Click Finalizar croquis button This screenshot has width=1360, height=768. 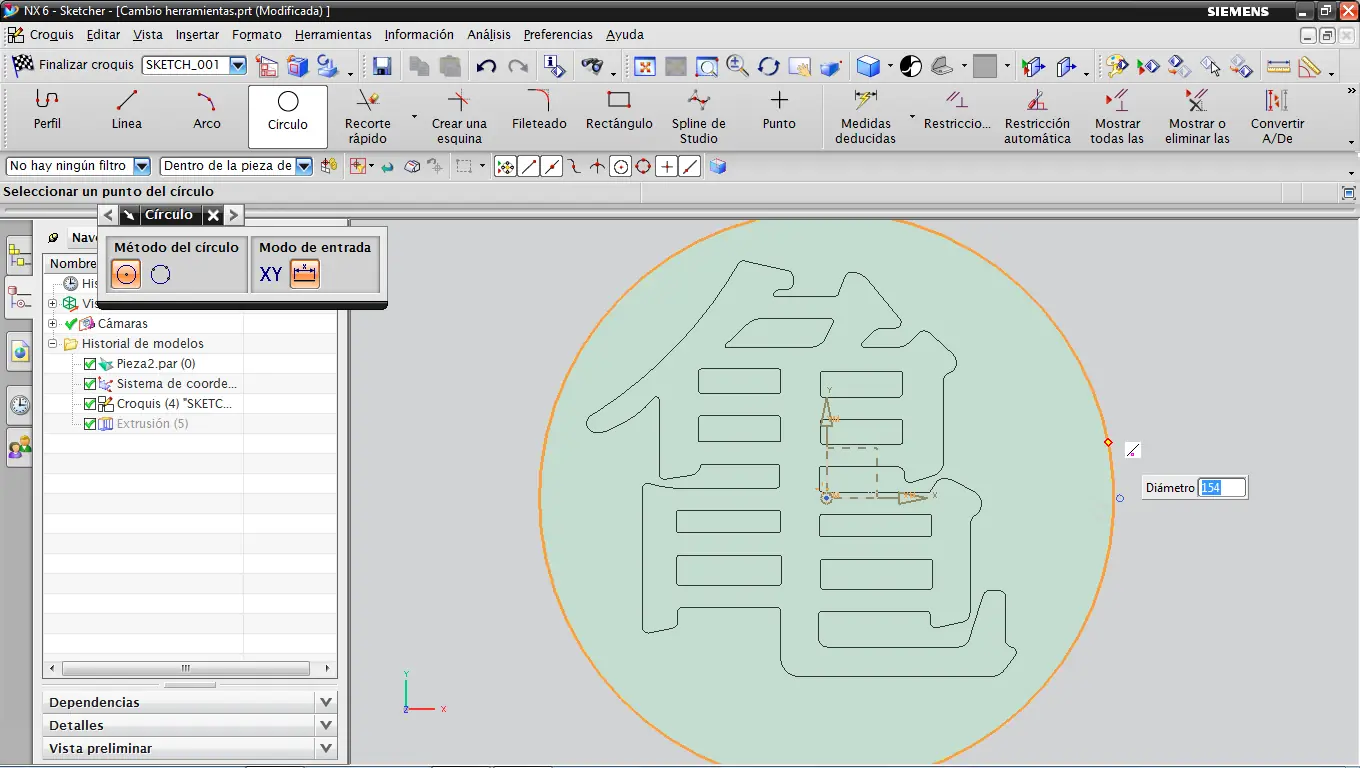(73, 65)
